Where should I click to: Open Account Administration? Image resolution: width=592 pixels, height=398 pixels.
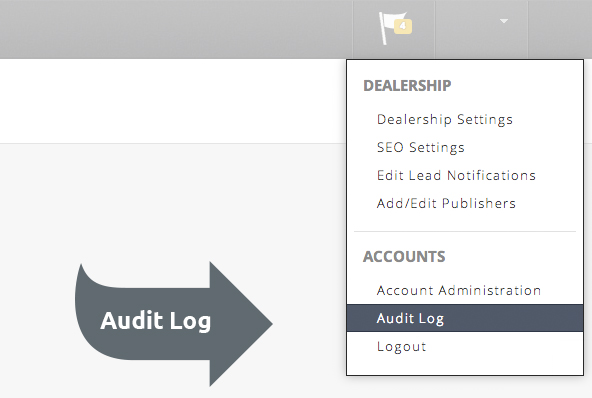(x=459, y=290)
